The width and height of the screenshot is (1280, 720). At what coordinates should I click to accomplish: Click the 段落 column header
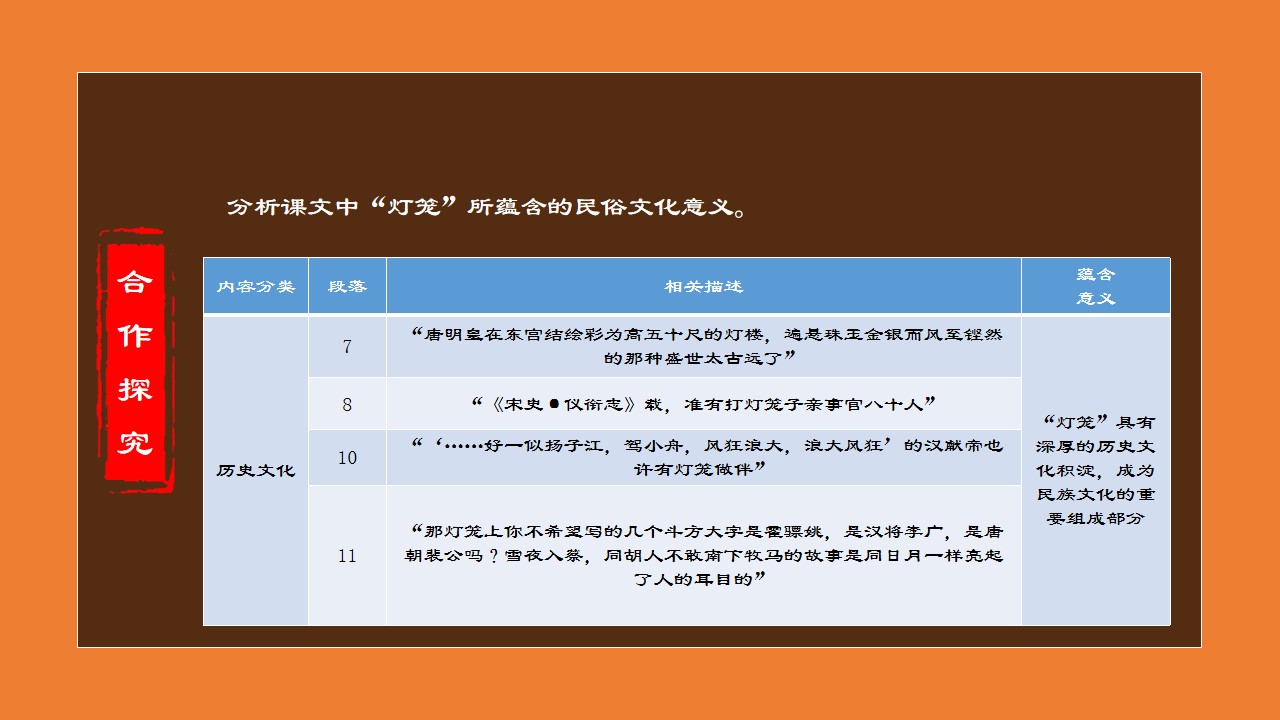click(347, 286)
